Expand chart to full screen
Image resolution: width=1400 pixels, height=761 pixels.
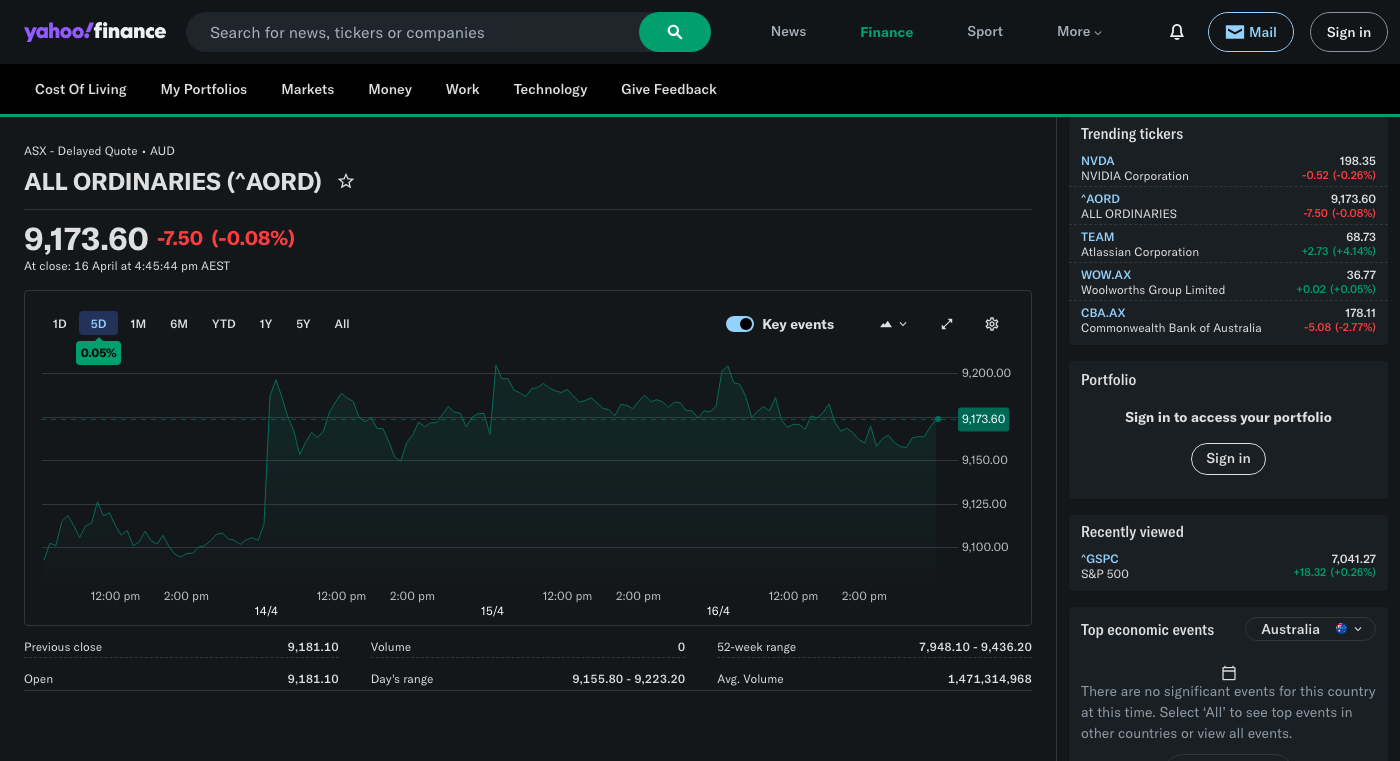947,324
